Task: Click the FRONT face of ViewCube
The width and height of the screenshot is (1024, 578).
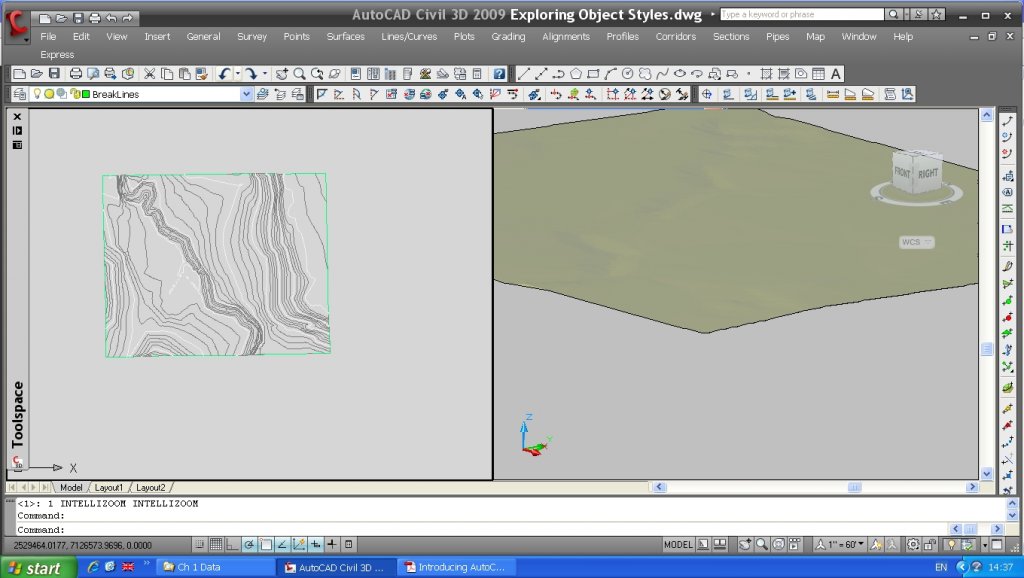Action: pyautogui.click(x=903, y=173)
